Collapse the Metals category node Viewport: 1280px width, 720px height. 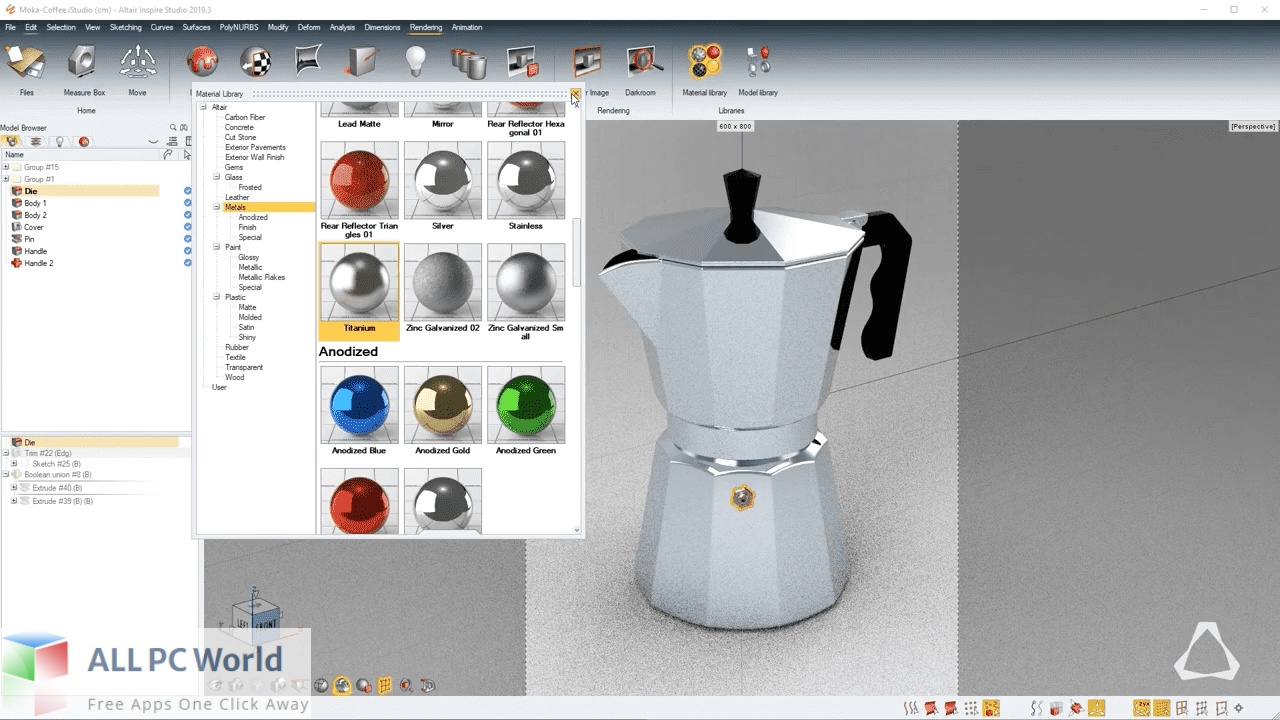[x=216, y=207]
